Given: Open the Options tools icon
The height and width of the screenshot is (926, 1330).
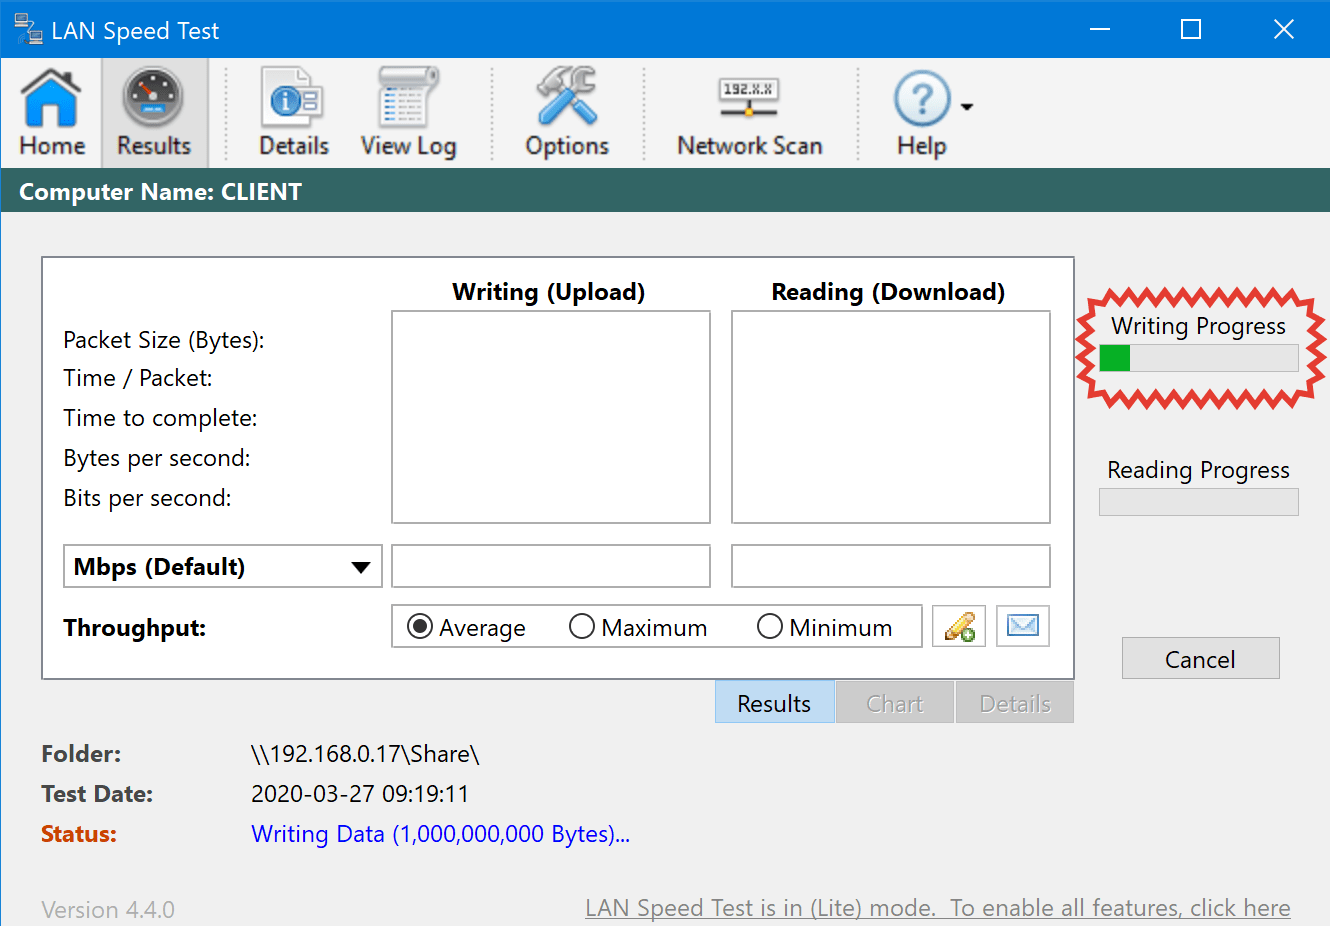Looking at the screenshot, I should point(567,112).
